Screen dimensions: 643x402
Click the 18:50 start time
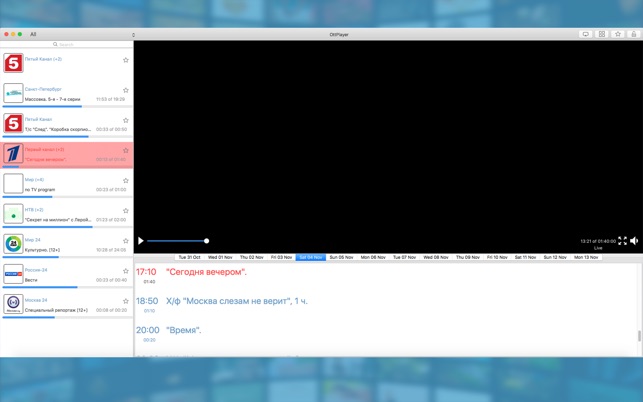[x=147, y=301]
